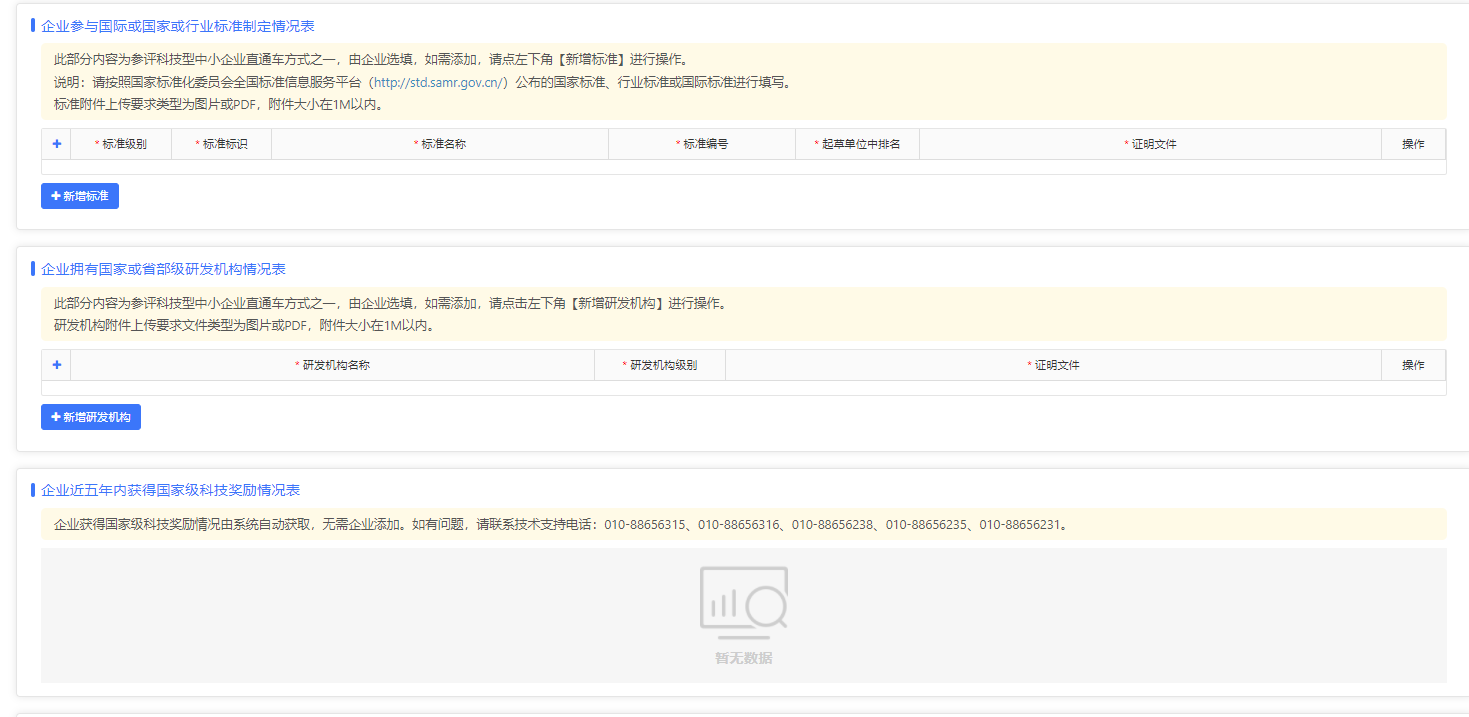Click 证明文件 header in the standards table
This screenshot has width=1469, height=717.
[x=1150, y=144]
